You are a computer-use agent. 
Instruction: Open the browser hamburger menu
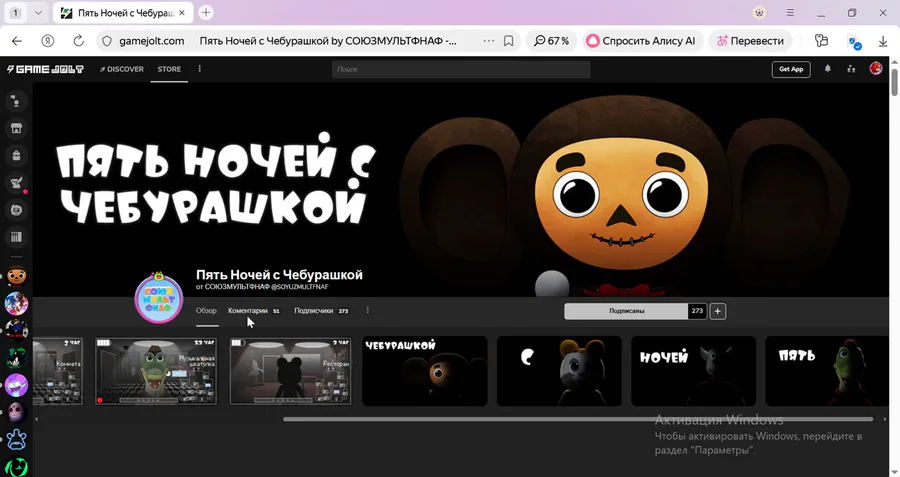pyautogui.click(x=790, y=12)
